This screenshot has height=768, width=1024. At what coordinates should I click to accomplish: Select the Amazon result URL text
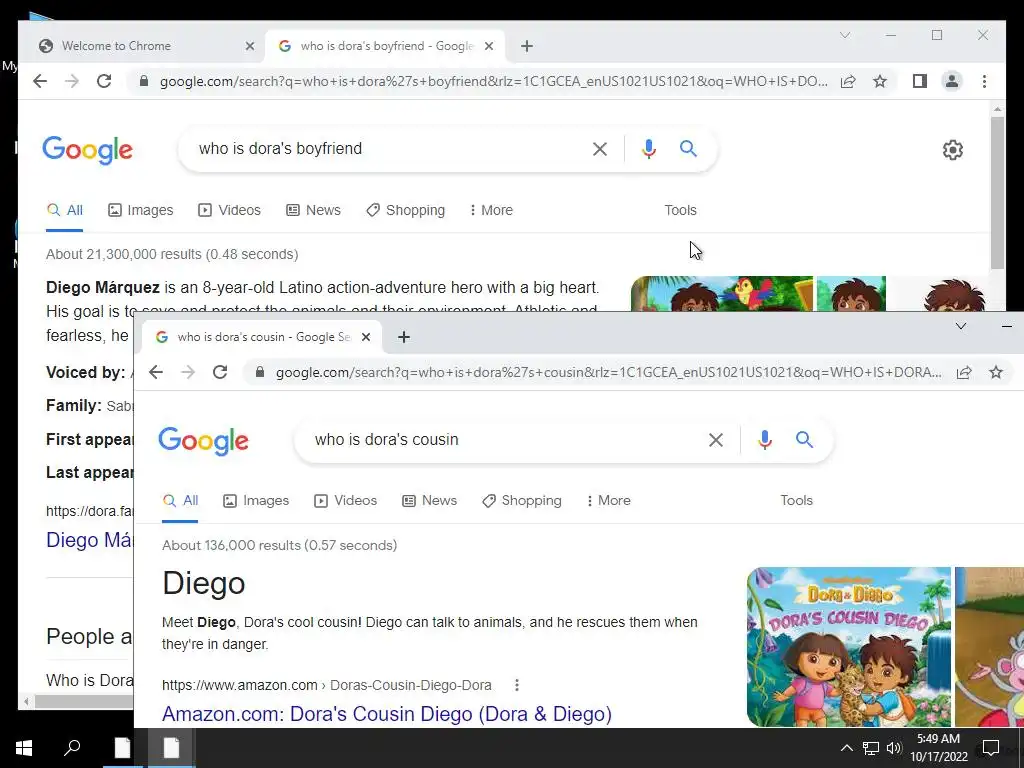[x=327, y=685]
